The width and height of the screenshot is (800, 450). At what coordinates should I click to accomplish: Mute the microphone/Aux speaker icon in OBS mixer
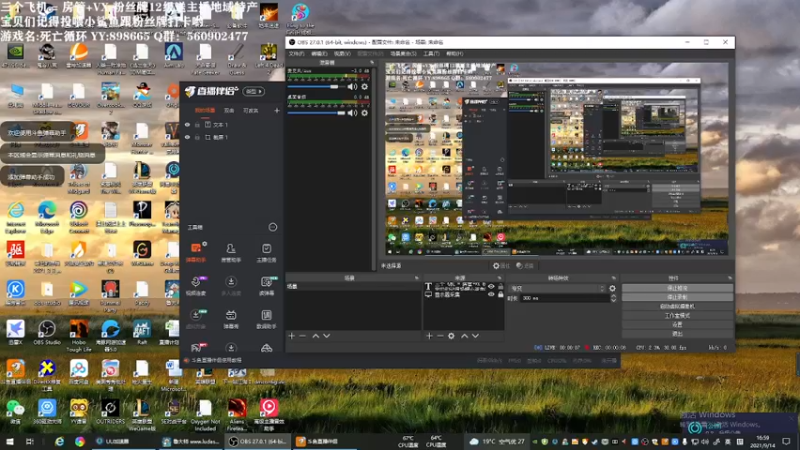(352, 87)
